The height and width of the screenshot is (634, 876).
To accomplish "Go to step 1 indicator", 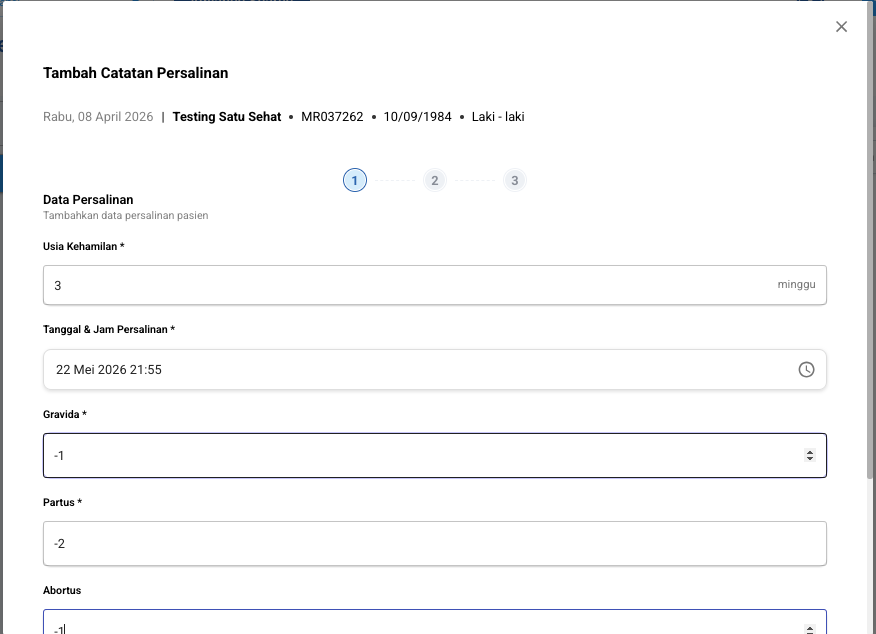I will tap(354, 180).
